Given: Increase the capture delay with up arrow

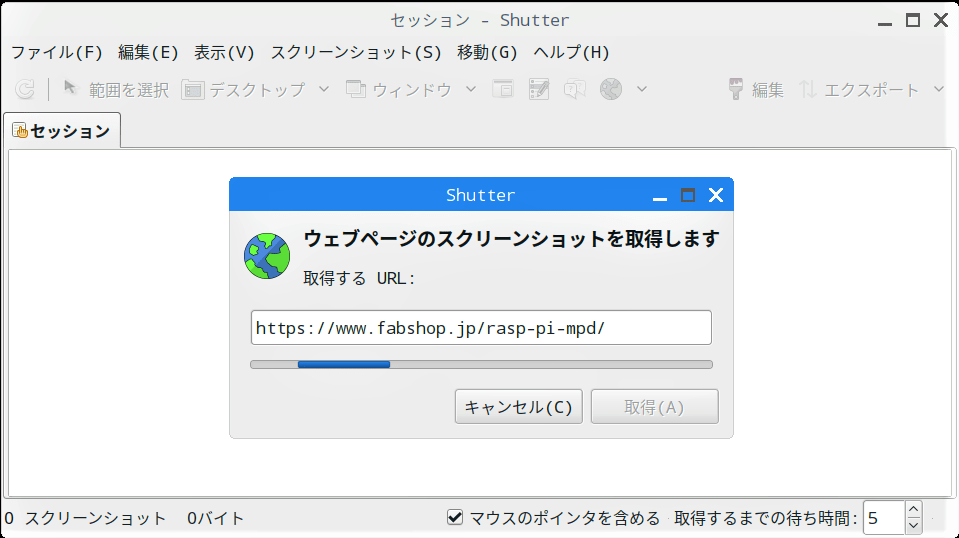Looking at the screenshot, I should coord(914,509).
